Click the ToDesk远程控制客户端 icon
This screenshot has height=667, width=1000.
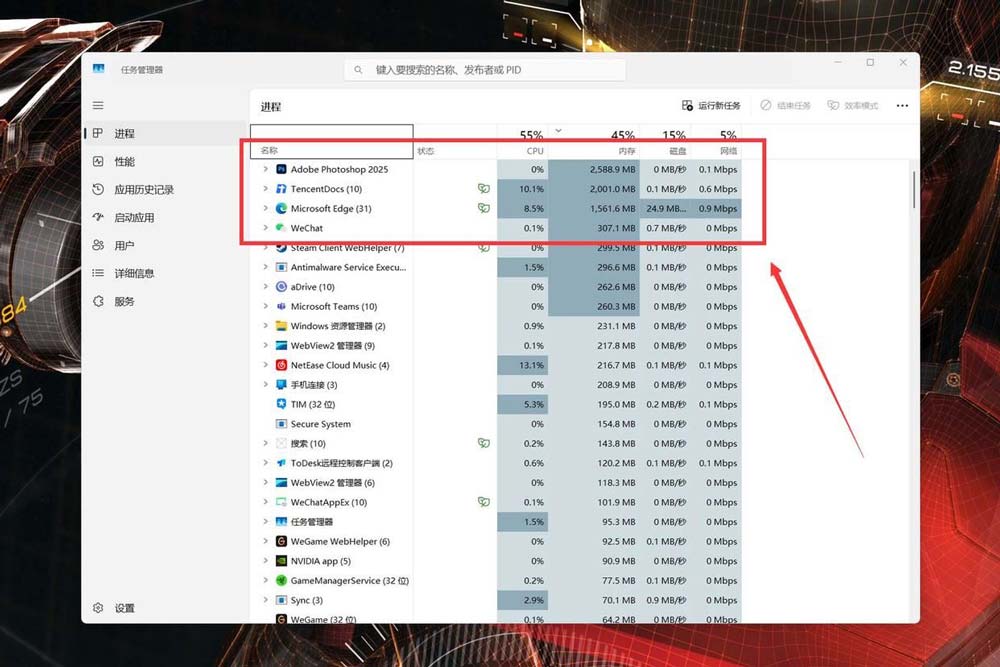(281, 463)
